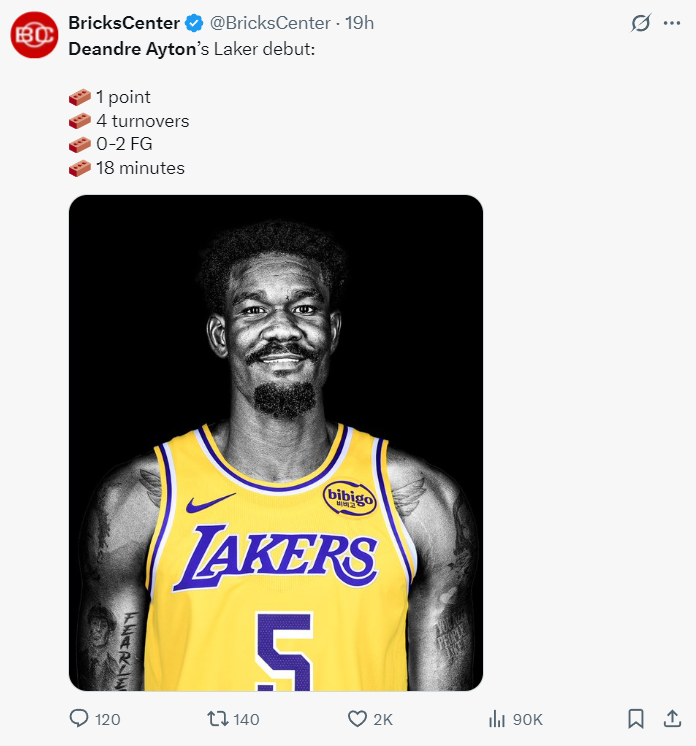Image resolution: width=696 pixels, height=746 pixels.
Task: Click the reply comment icon
Action: (x=80, y=719)
